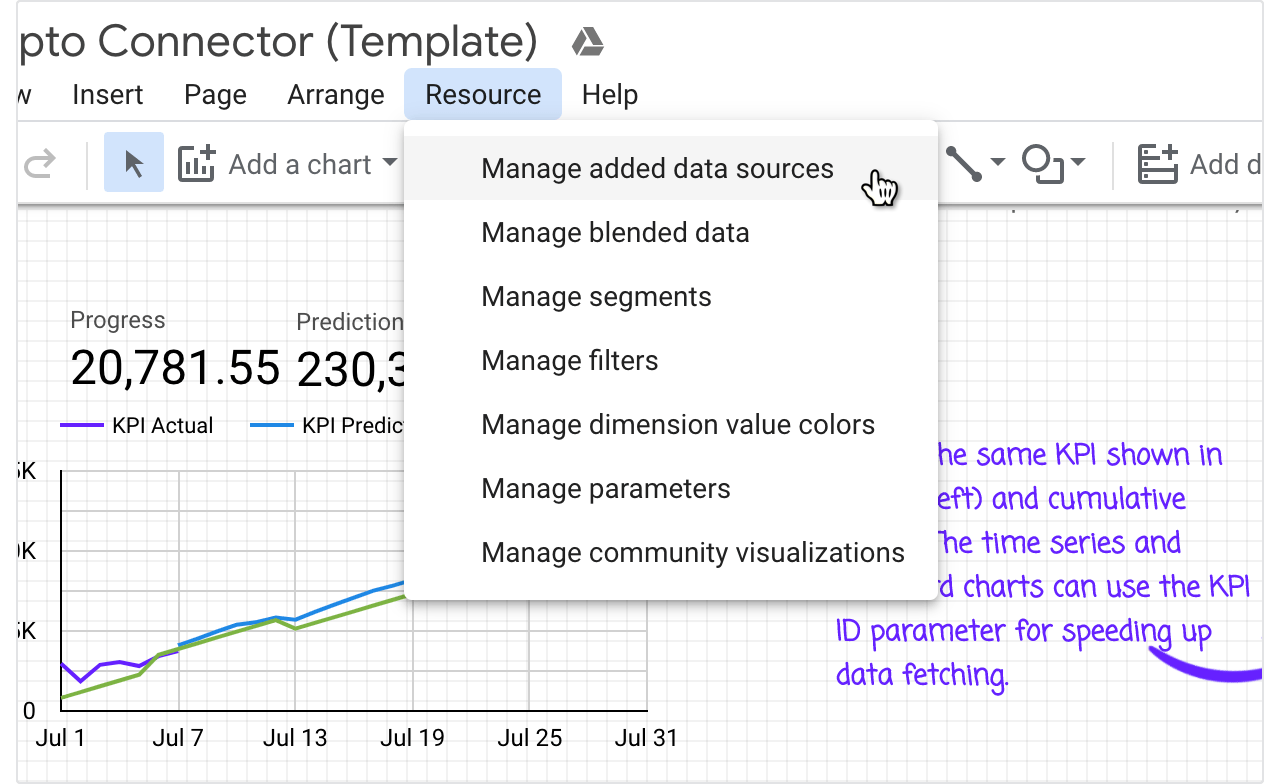Open the line tool dropdown arrow
The height and width of the screenshot is (784, 1280).
click(x=998, y=163)
